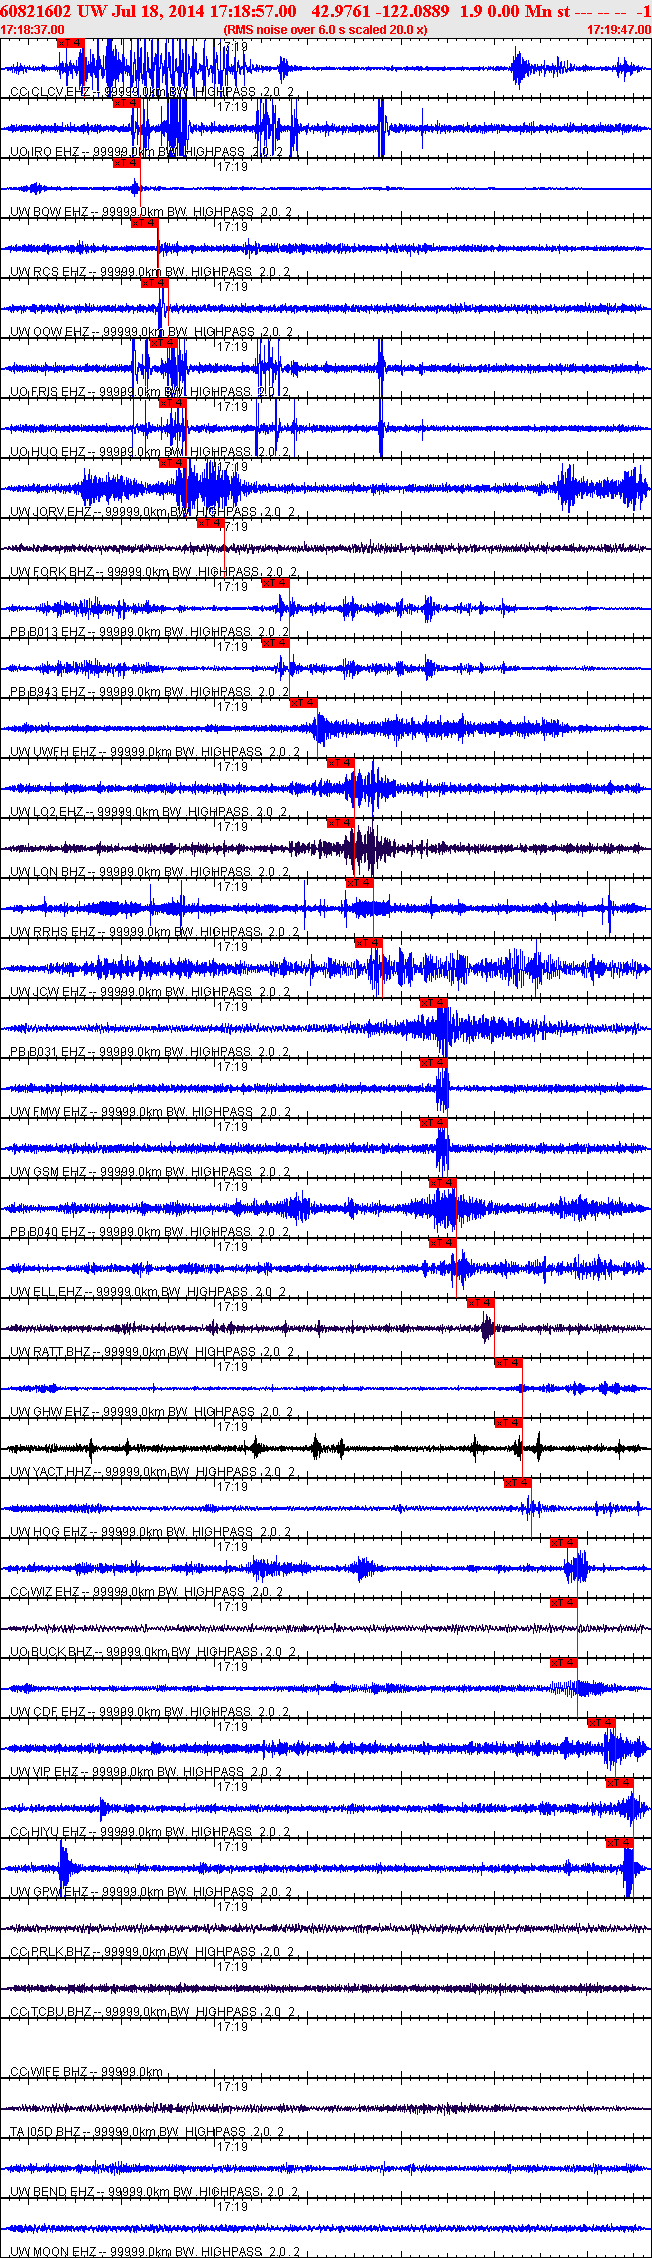Click the pick flag on the GPW trace
The image size is (652, 2258).
[620, 1843]
